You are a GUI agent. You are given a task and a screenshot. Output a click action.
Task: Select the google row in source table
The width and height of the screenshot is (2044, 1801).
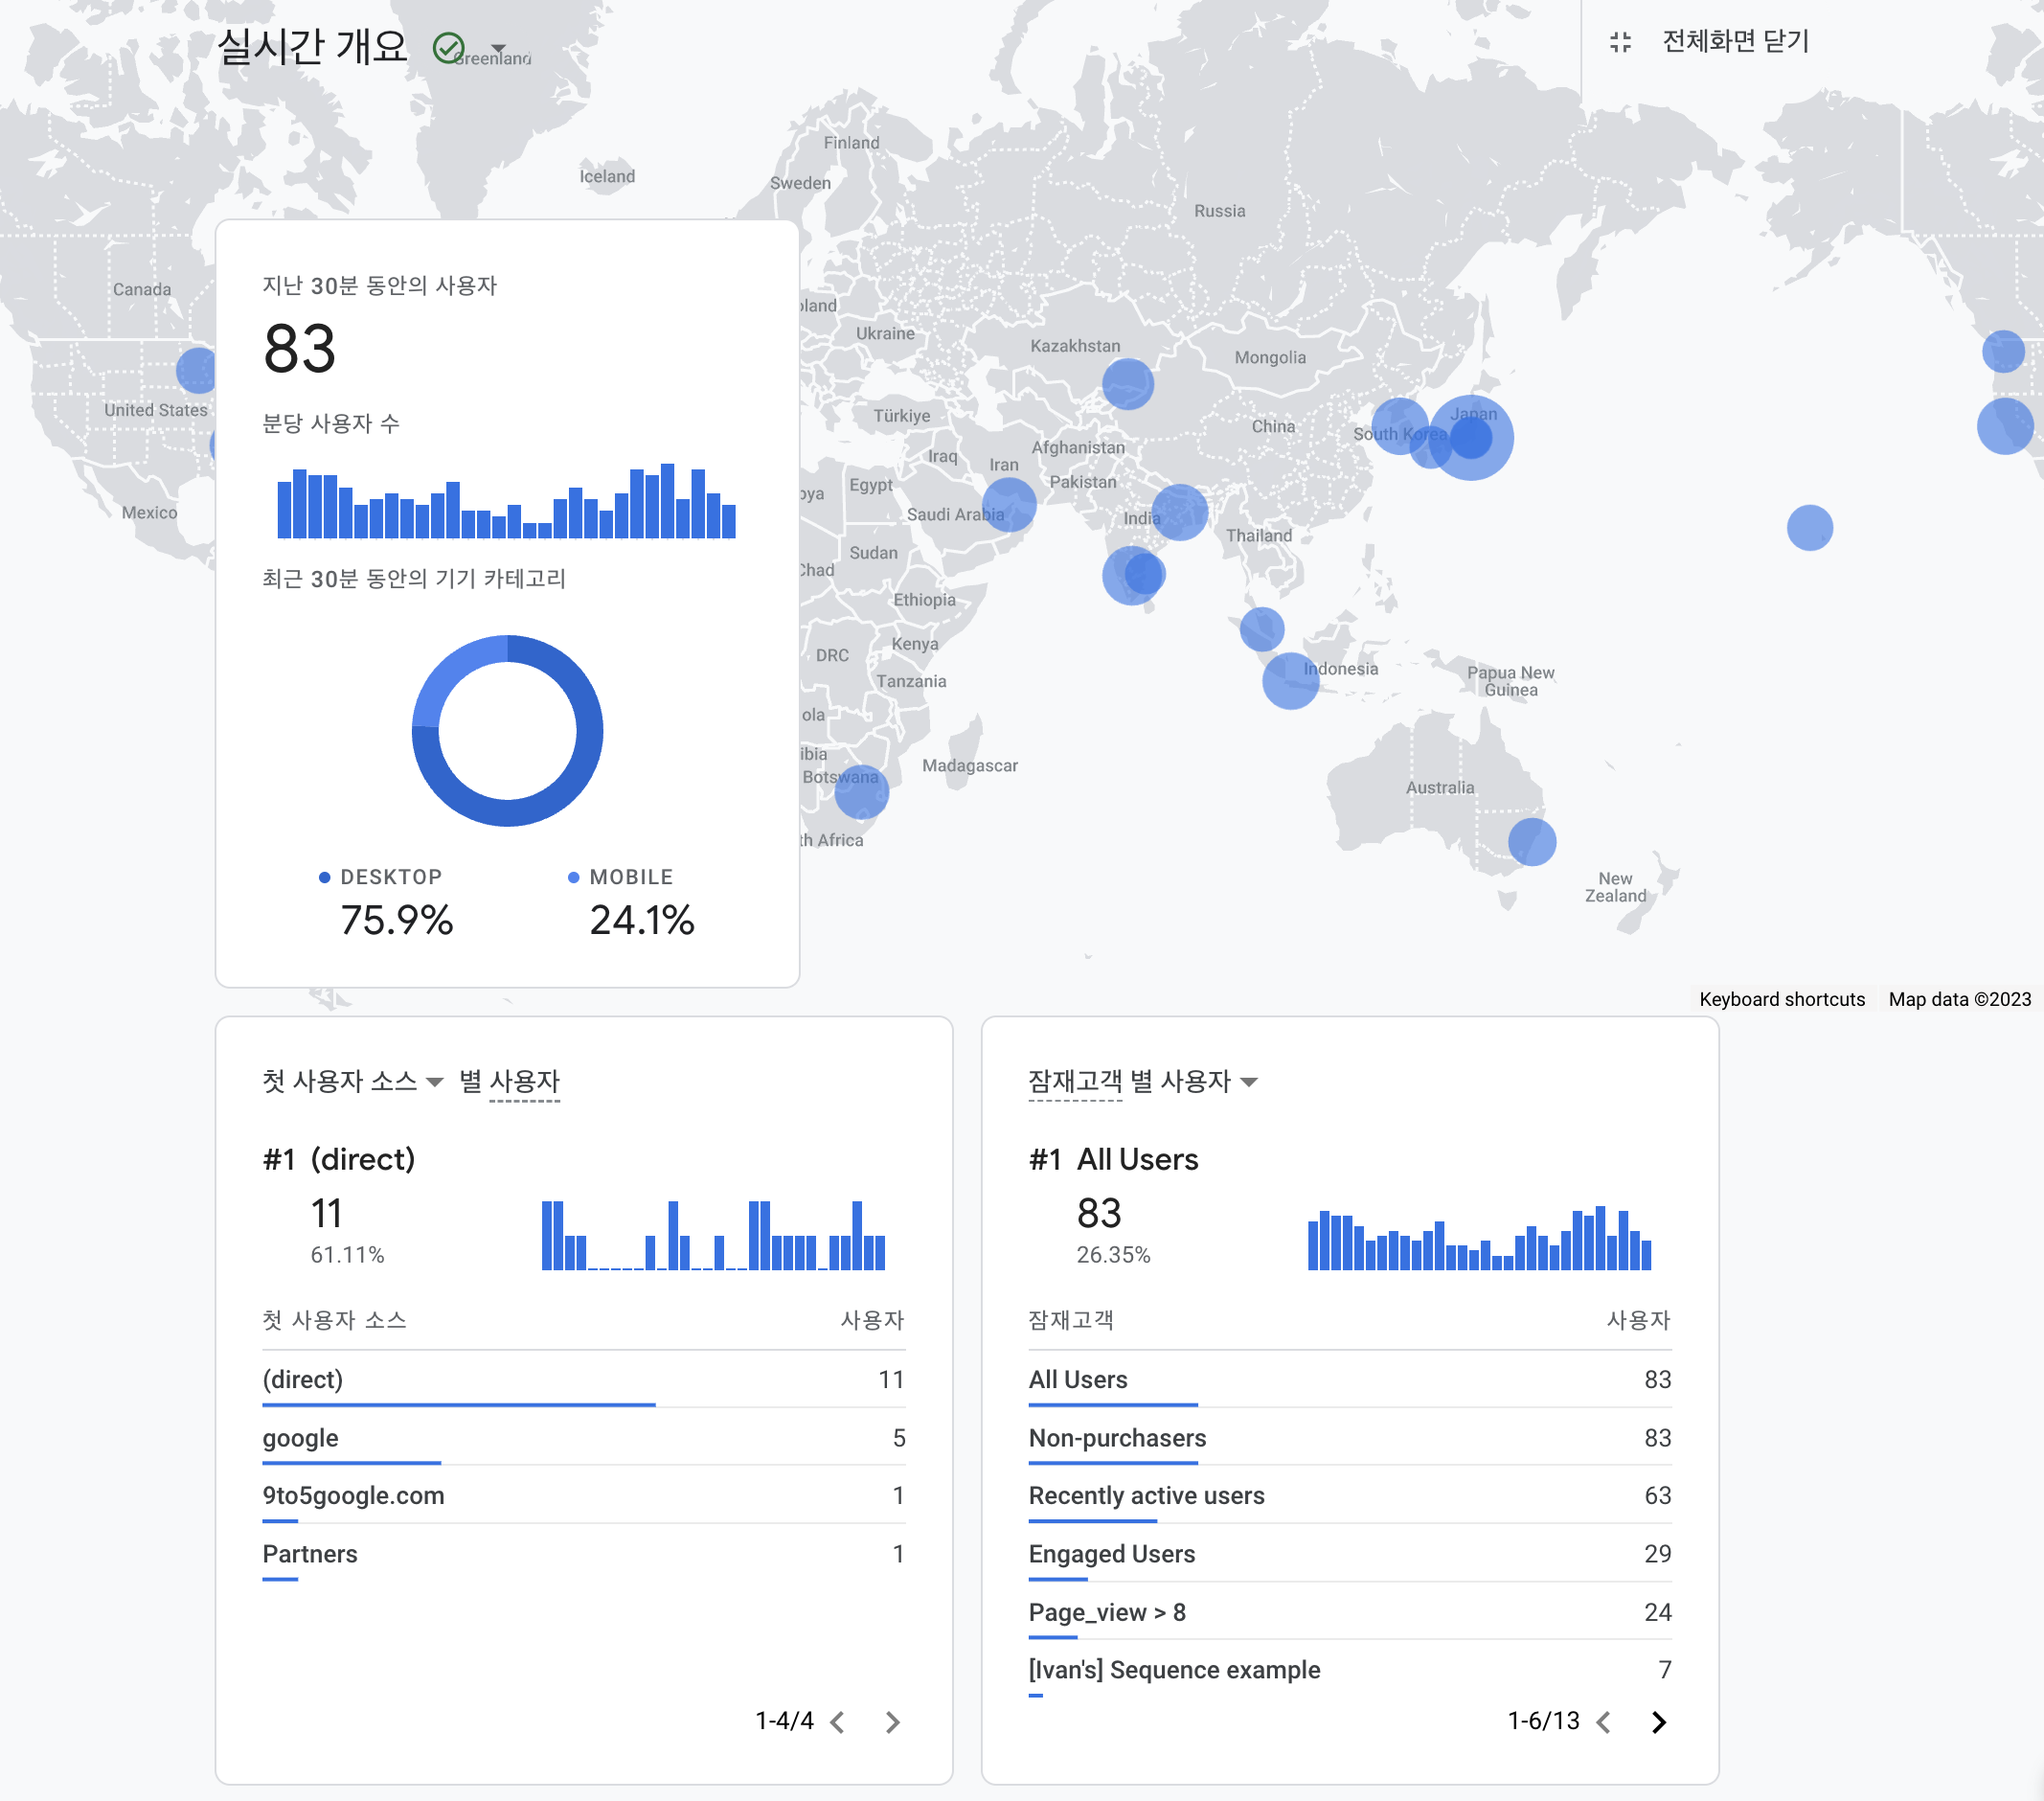tap(300, 1438)
